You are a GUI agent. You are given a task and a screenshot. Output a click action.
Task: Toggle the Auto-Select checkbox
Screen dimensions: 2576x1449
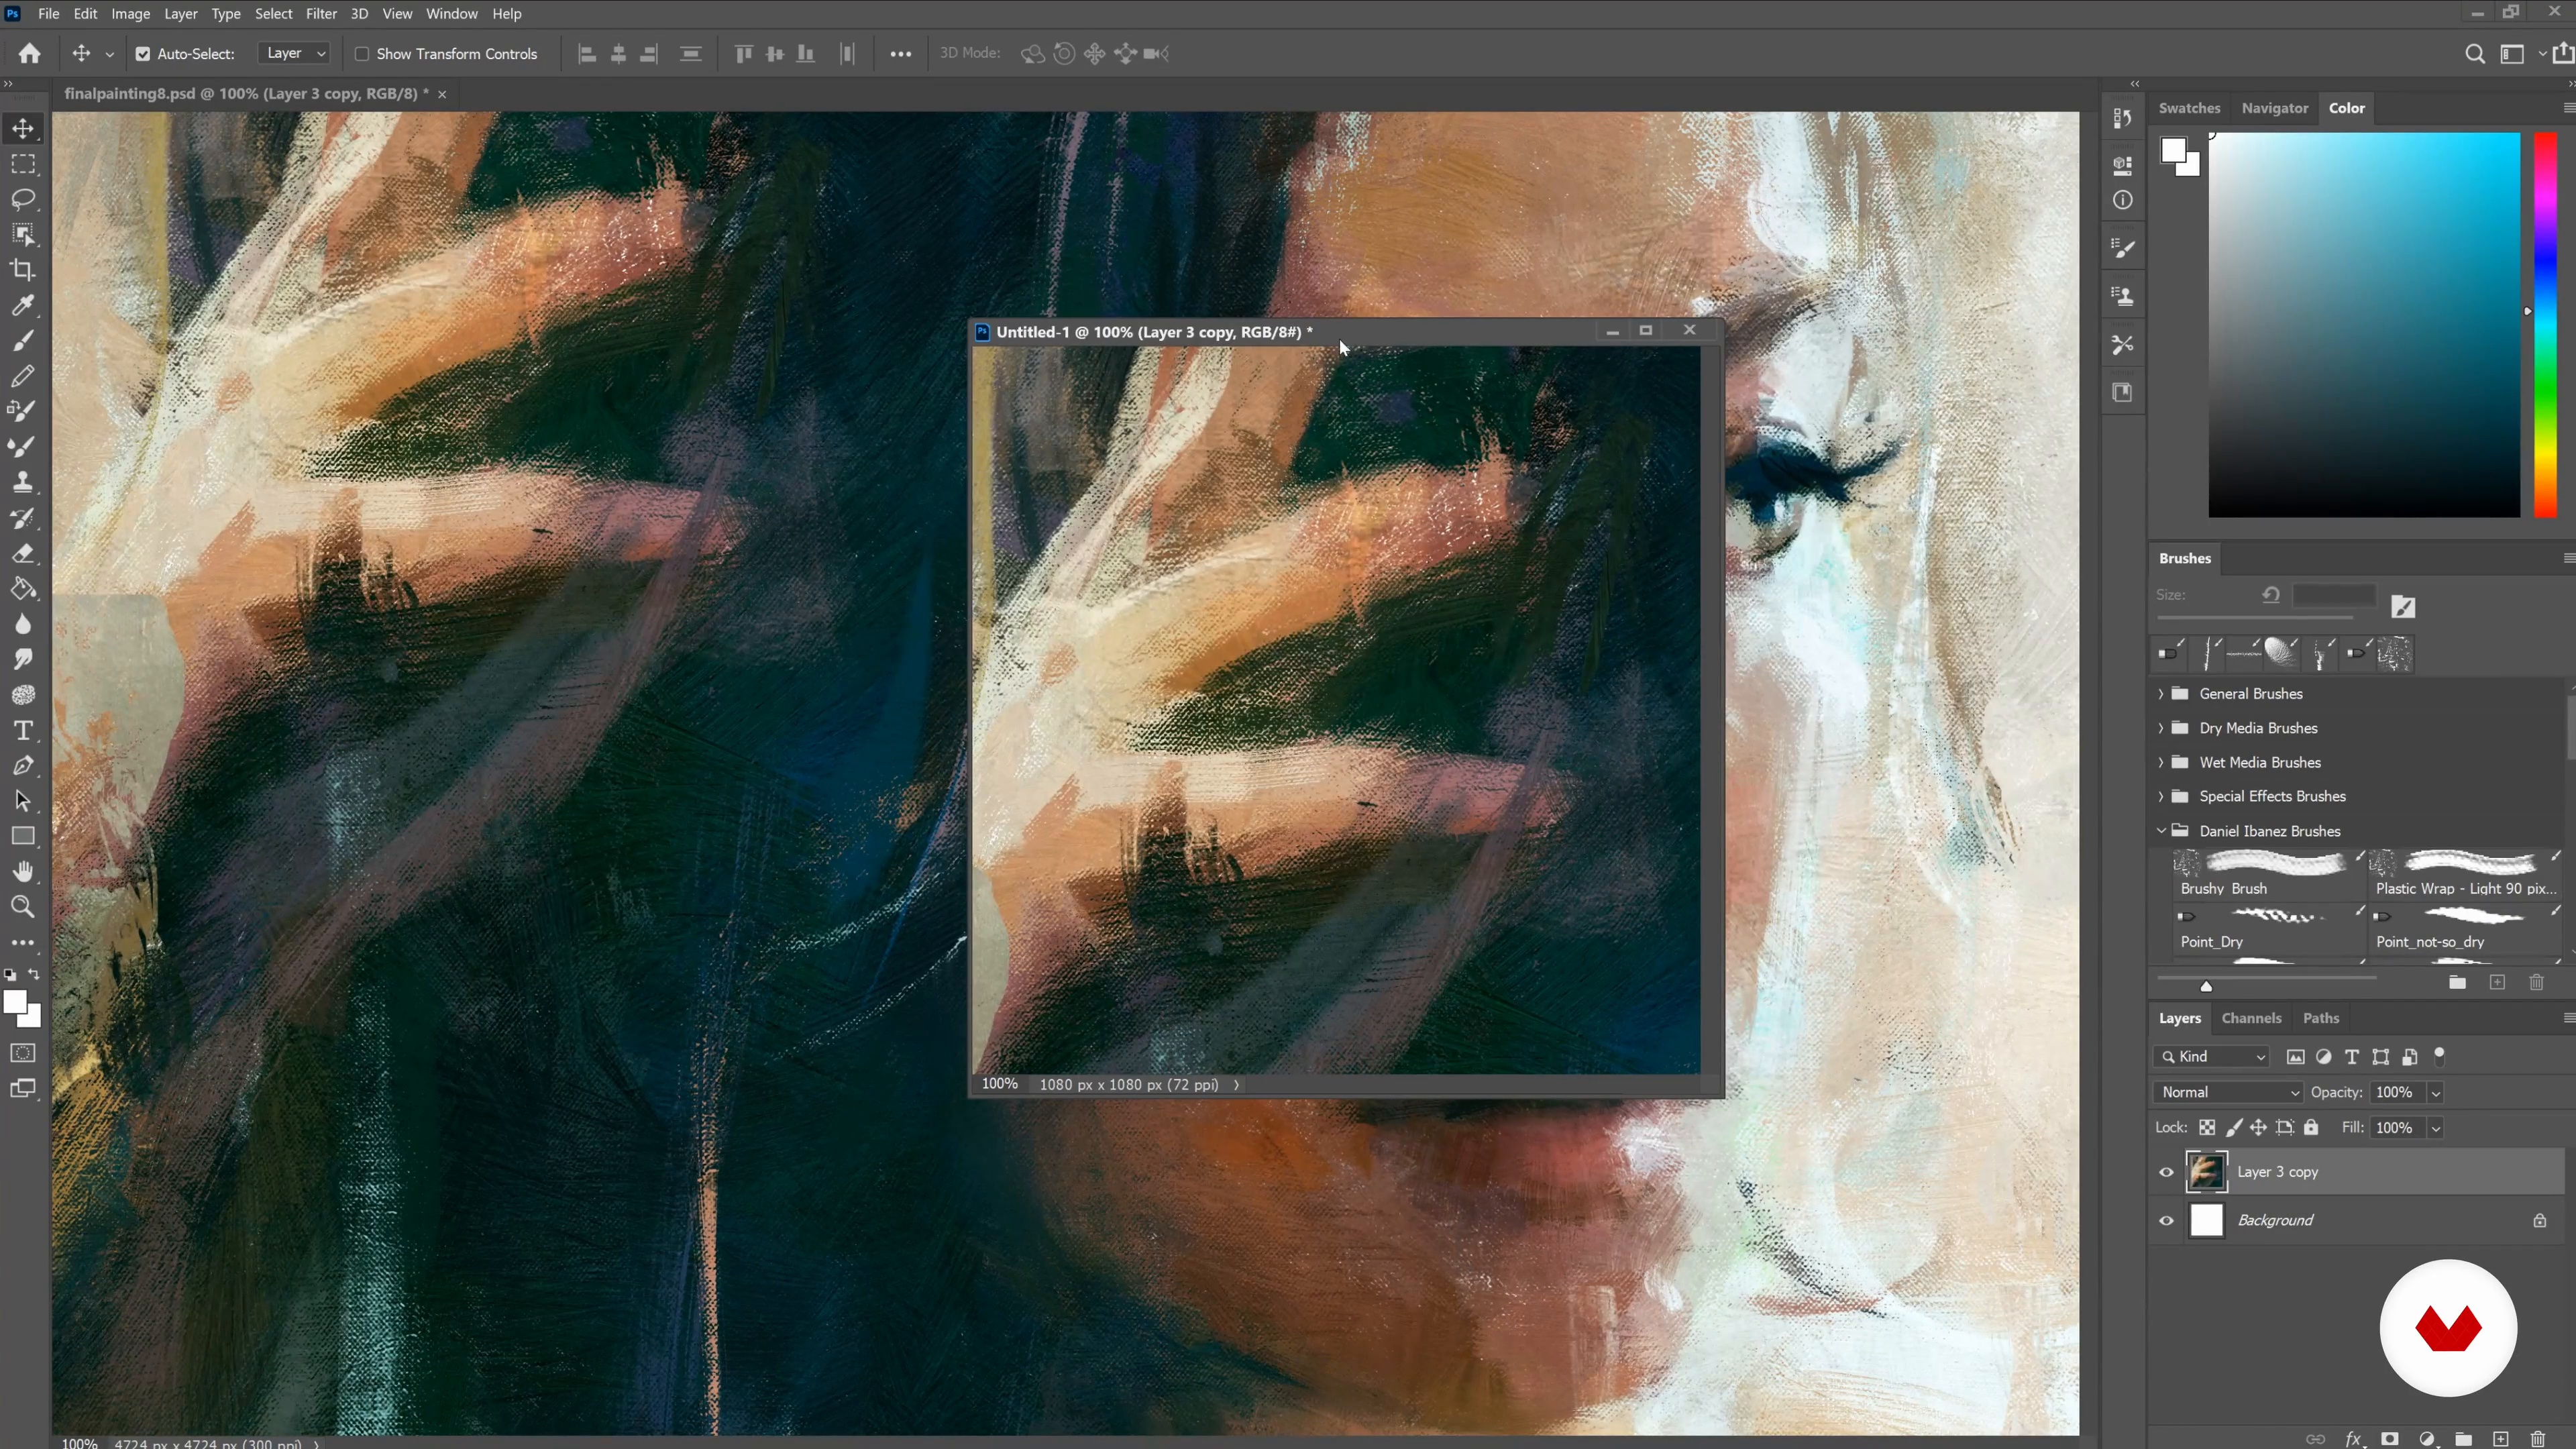tap(143, 54)
